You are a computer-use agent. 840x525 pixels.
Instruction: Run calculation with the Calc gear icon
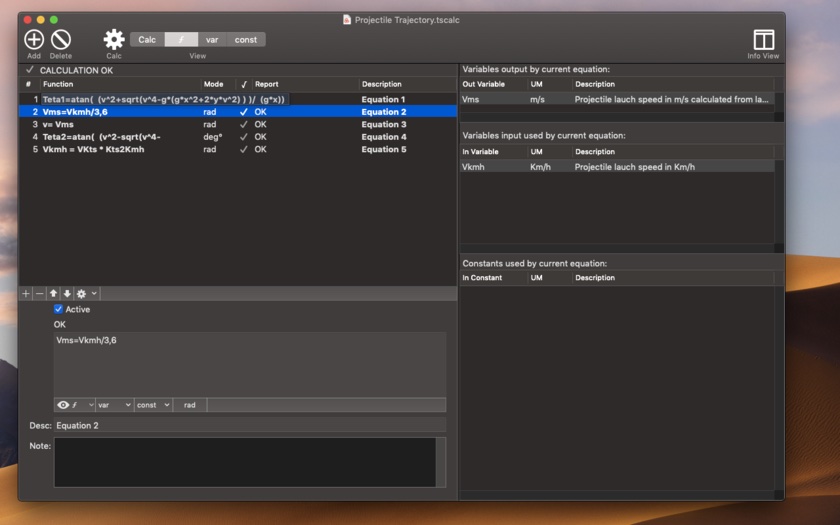[x=114, y=39]
